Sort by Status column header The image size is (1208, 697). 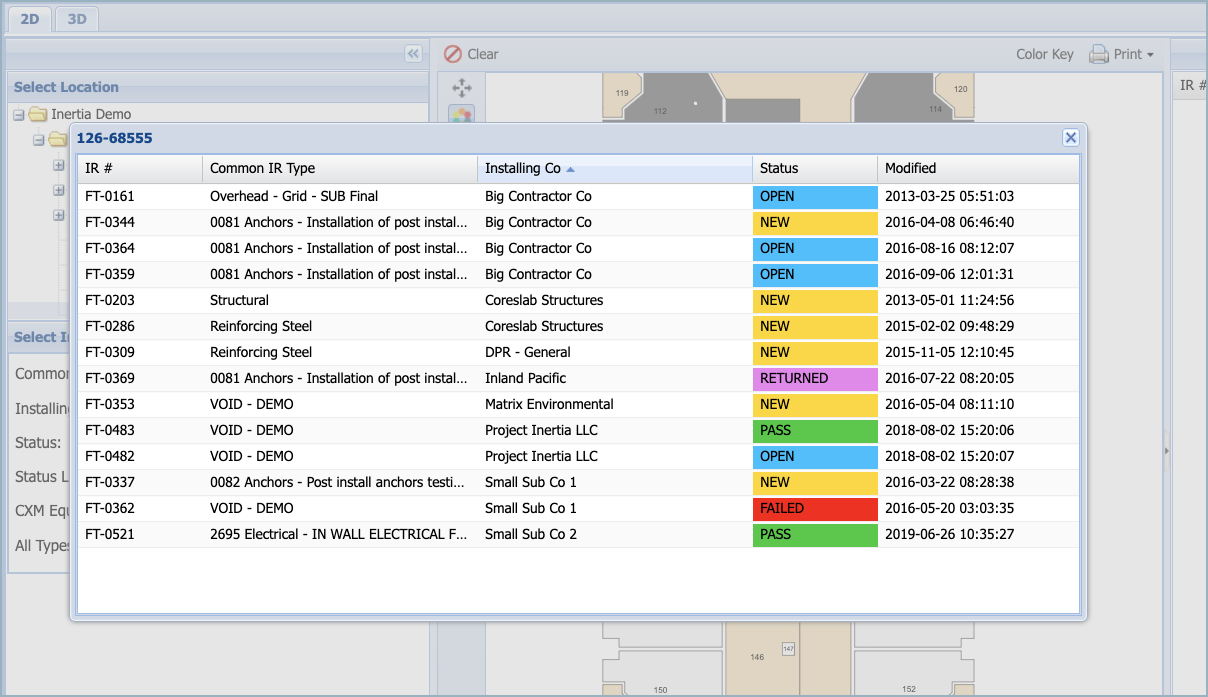[x=815, y=168]
